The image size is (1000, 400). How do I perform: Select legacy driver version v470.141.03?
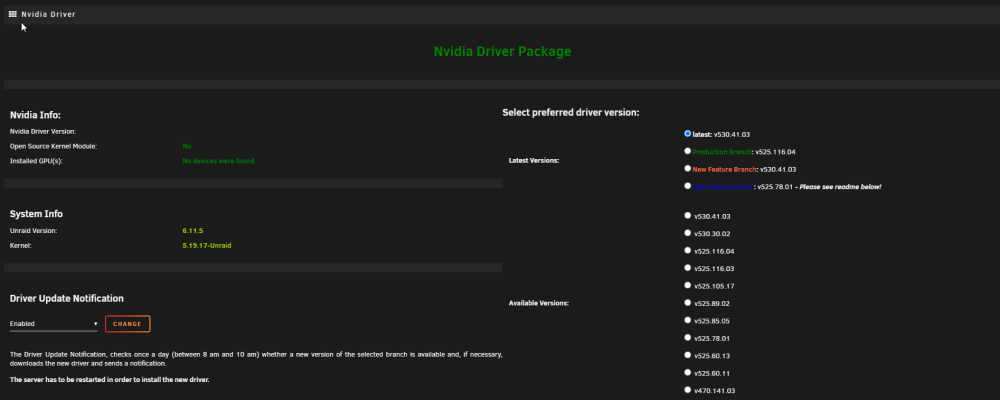[688, 389]
